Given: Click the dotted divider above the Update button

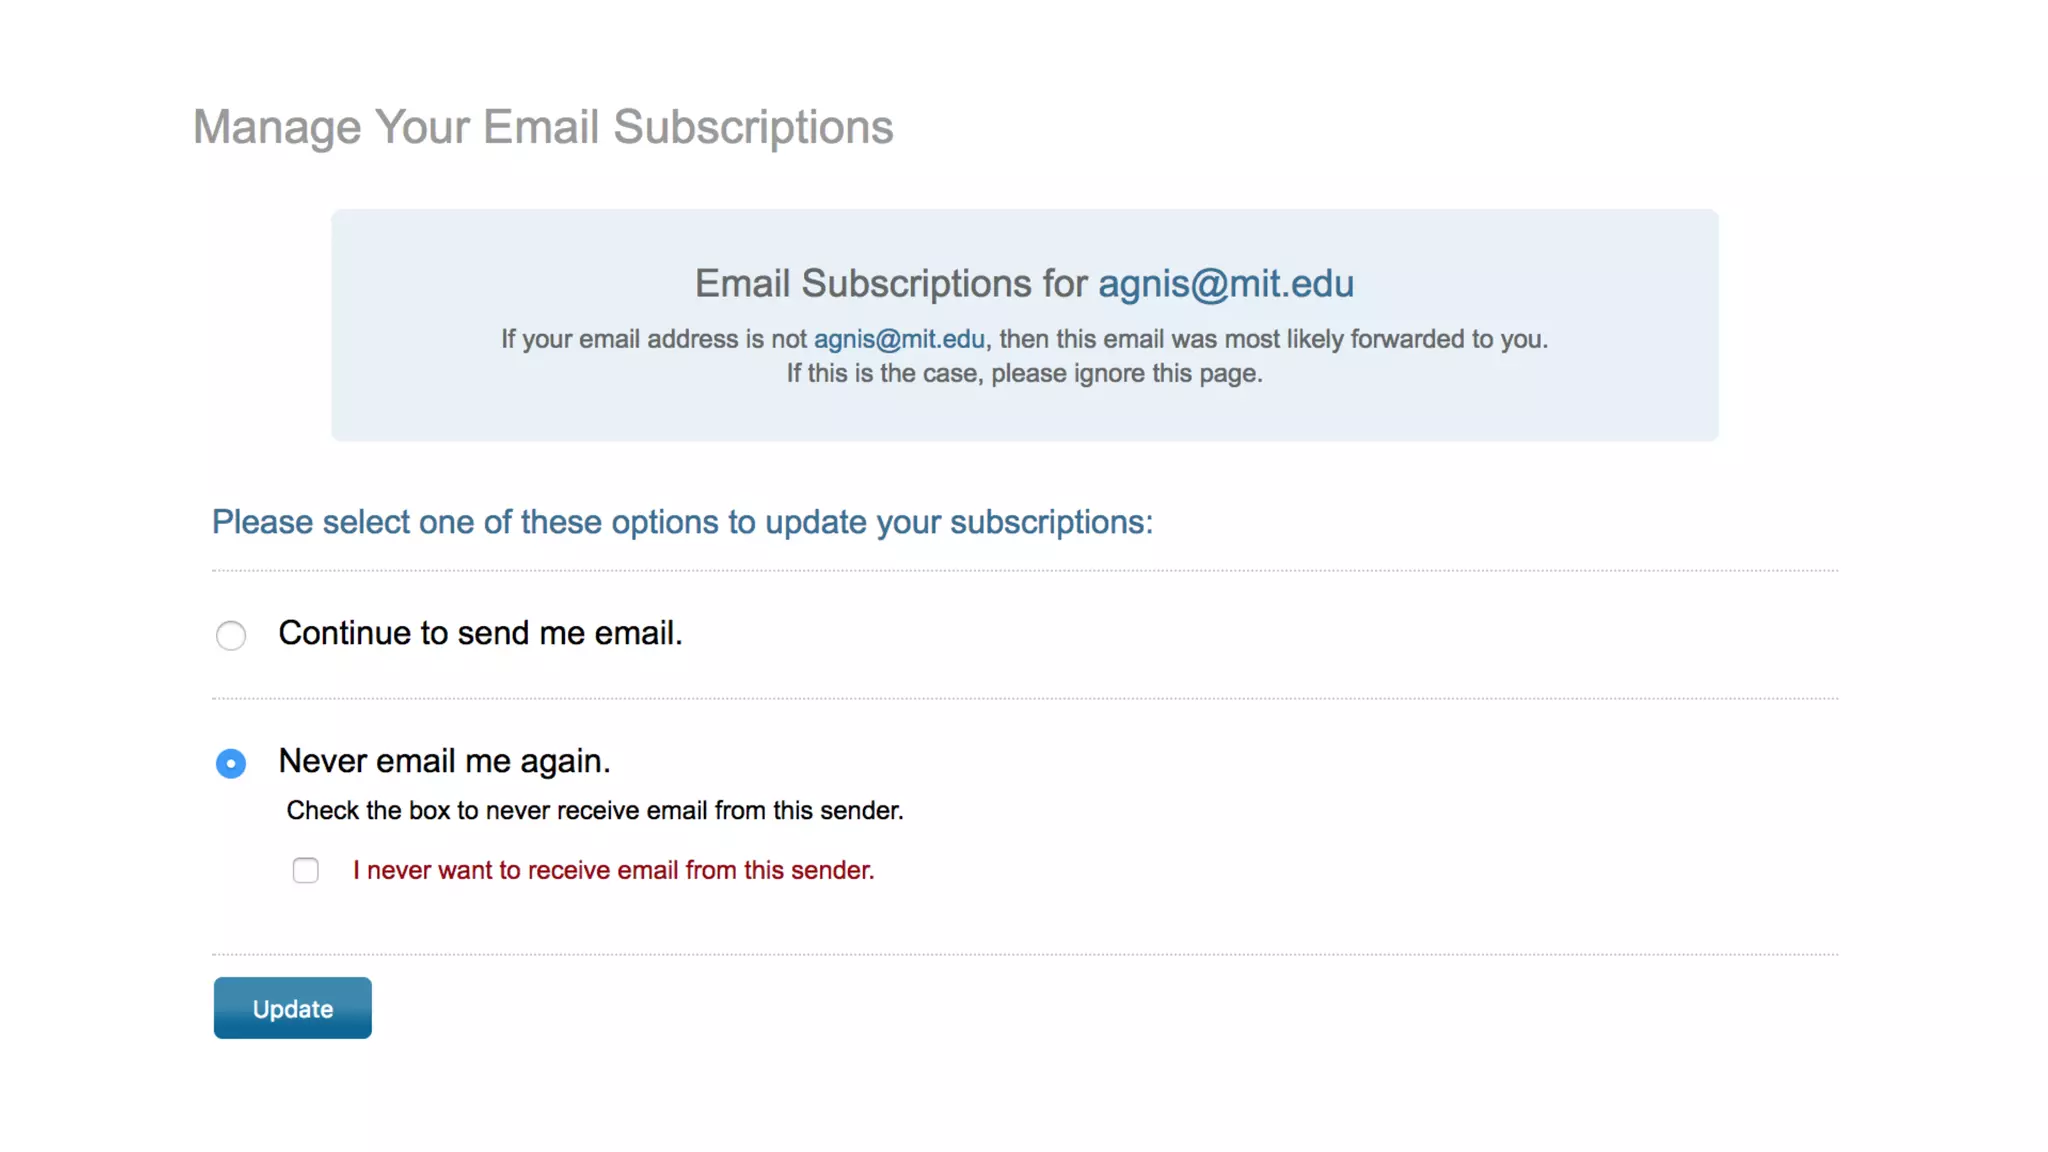Looking at the screenshot, I should (x=1024, y=955).
